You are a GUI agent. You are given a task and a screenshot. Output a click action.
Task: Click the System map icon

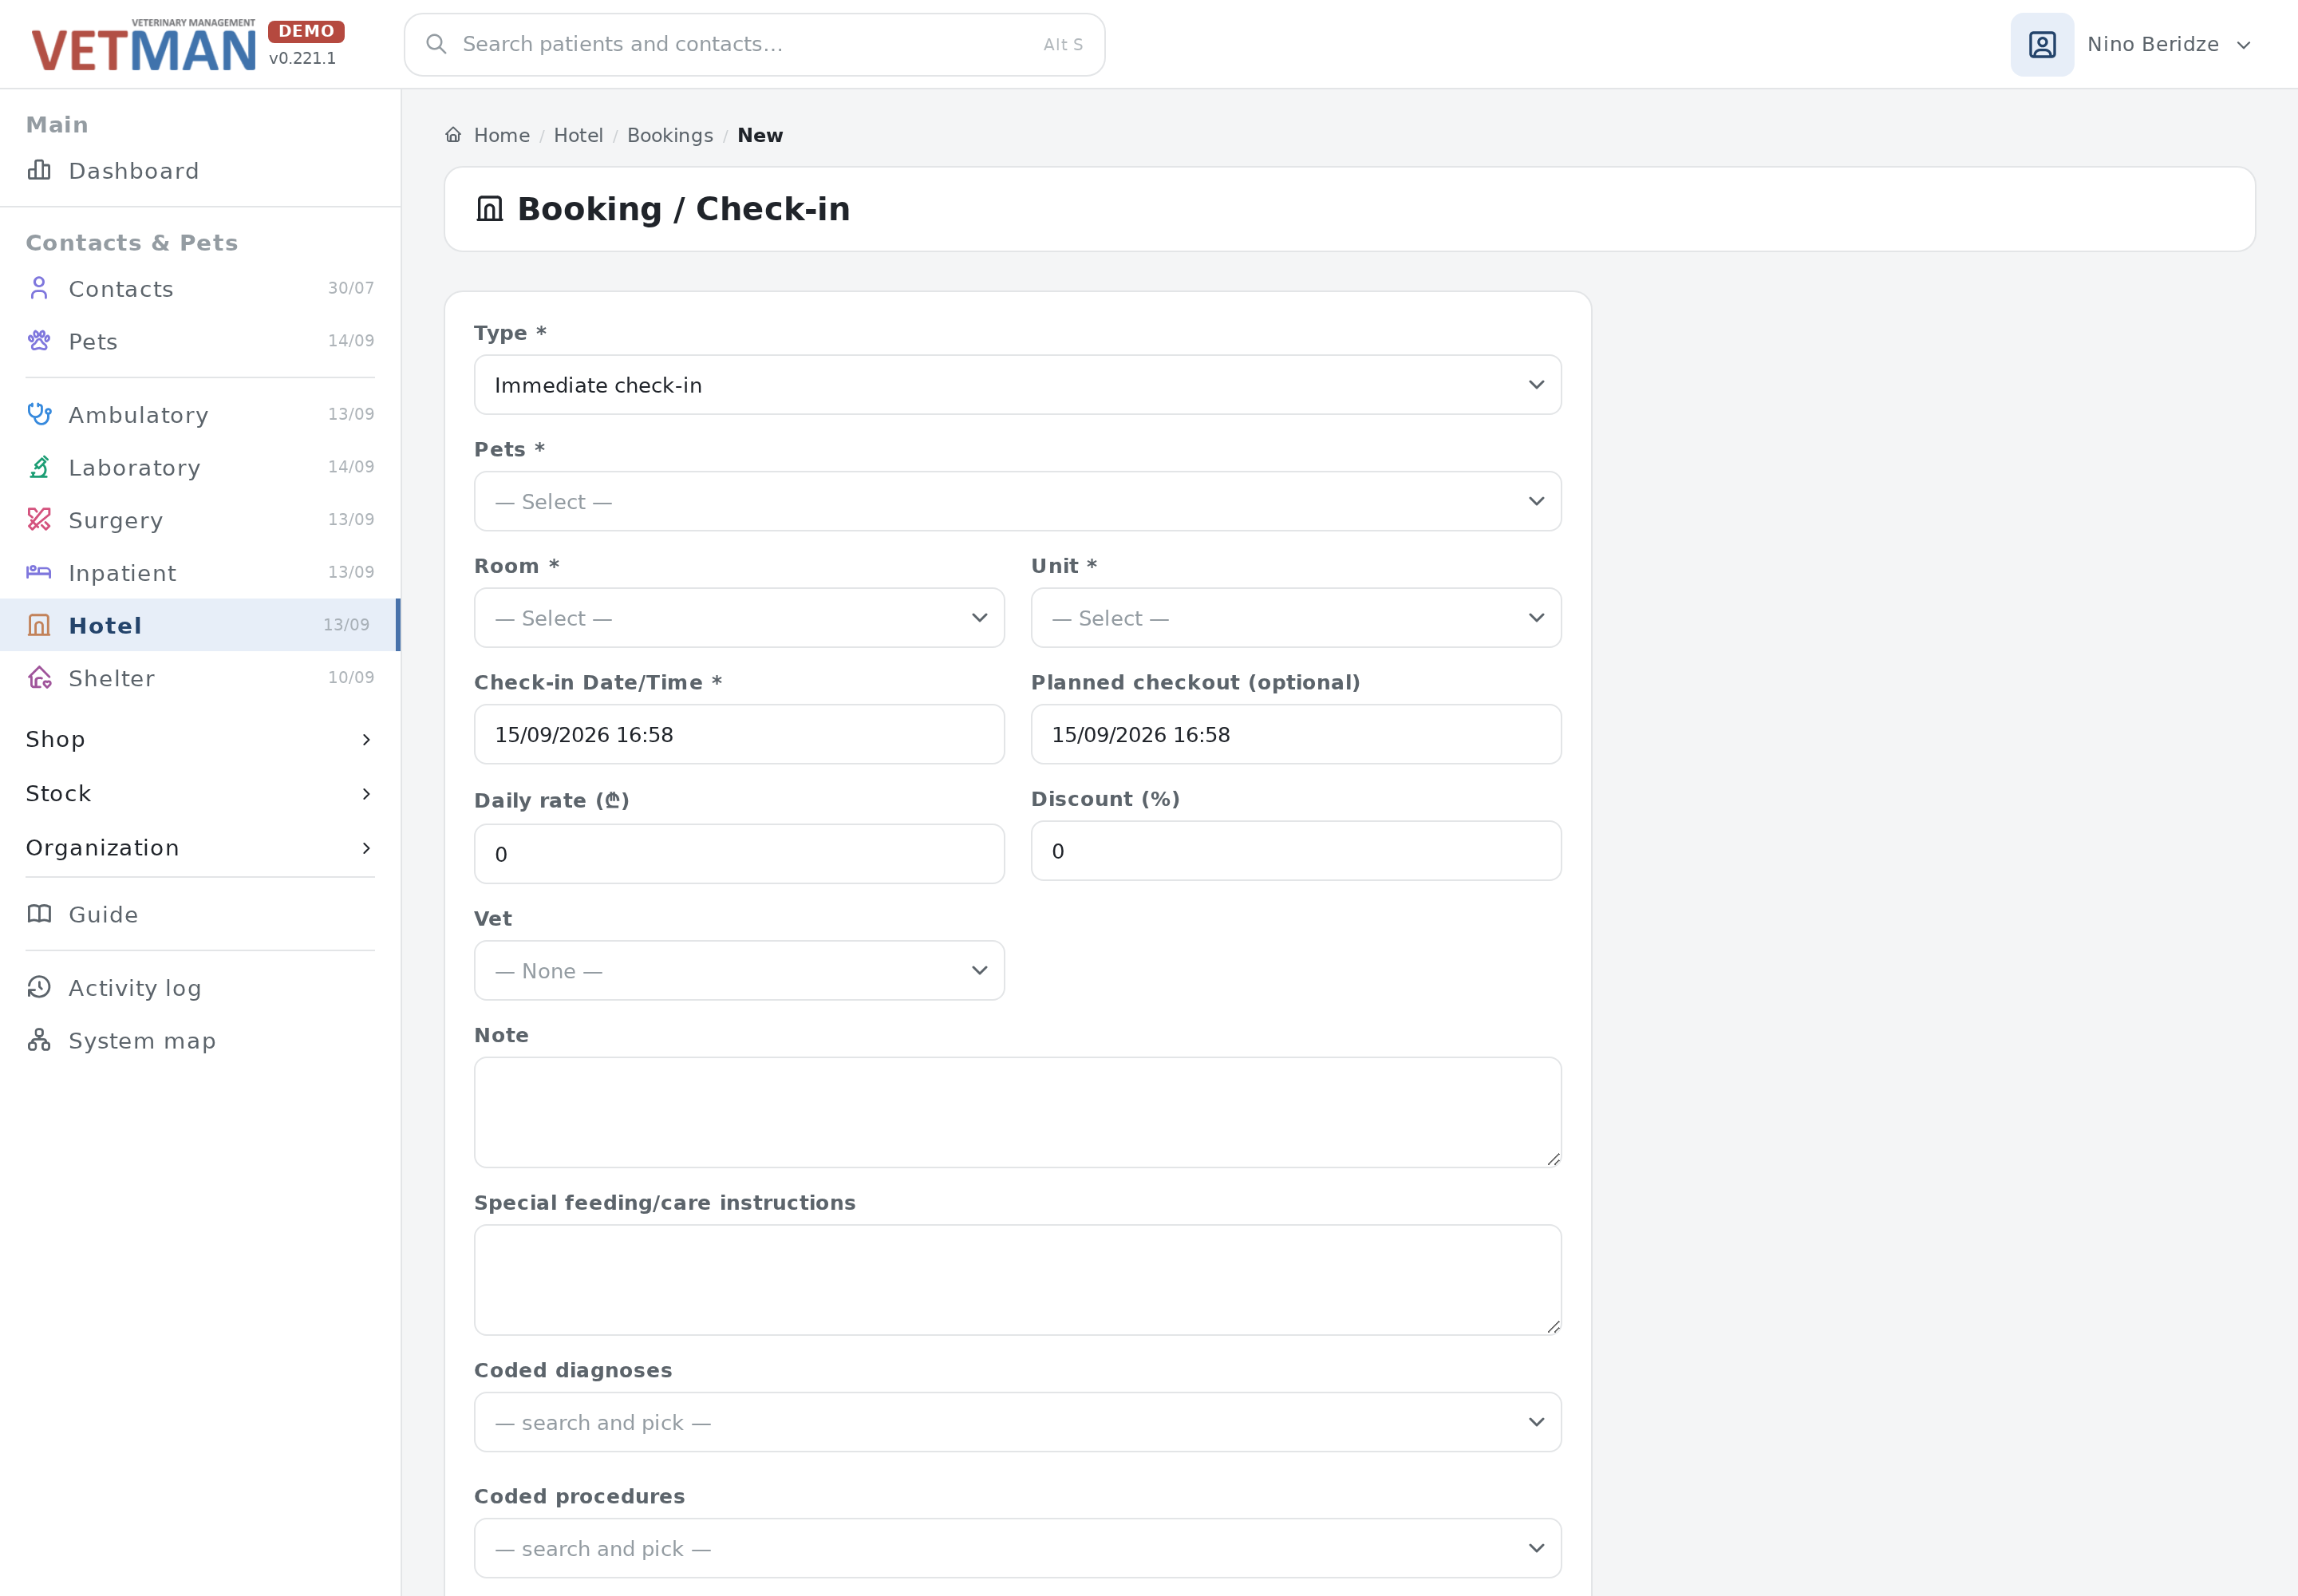(39, 1040)
